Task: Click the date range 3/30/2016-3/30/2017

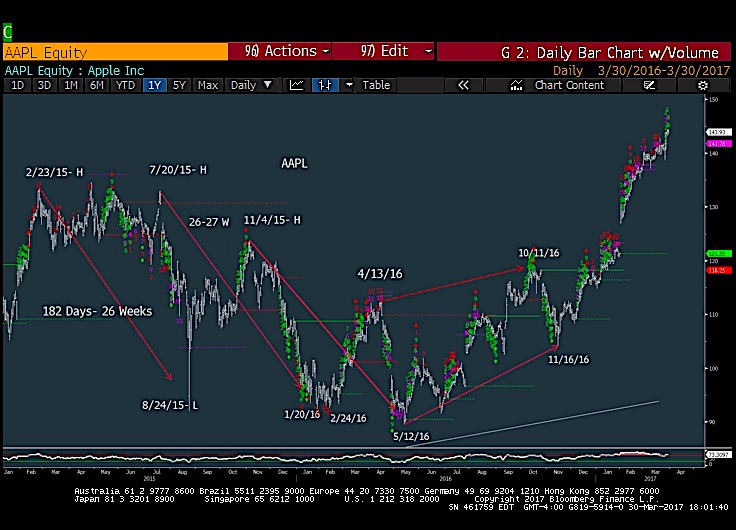Action: pyautogui.click(x=664, y=71)
